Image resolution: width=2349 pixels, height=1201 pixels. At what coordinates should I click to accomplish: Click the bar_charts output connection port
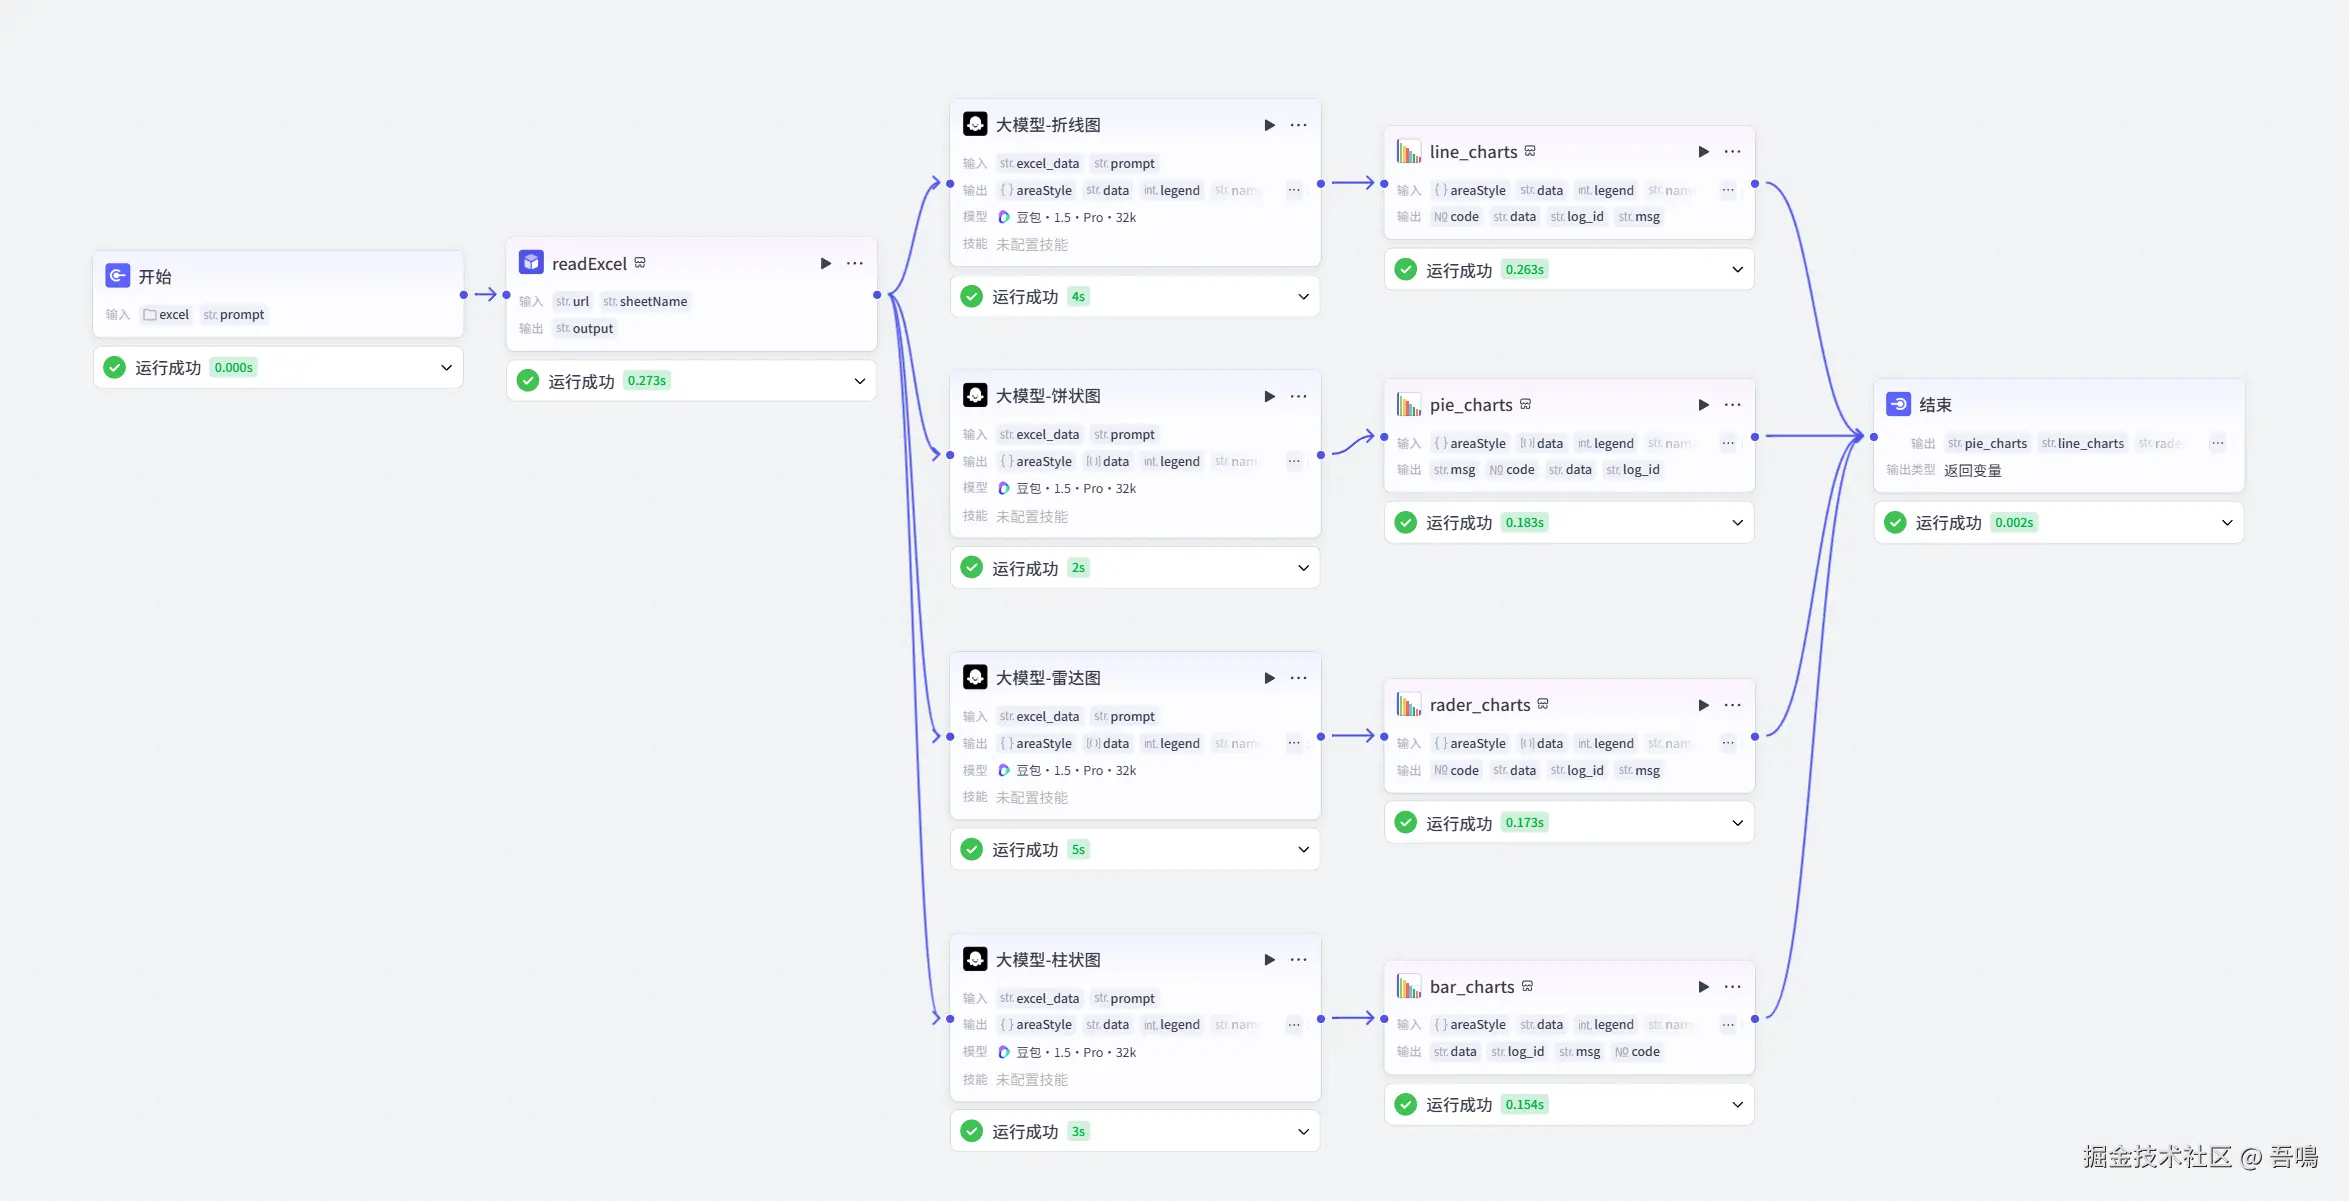coord(1755,1019)
